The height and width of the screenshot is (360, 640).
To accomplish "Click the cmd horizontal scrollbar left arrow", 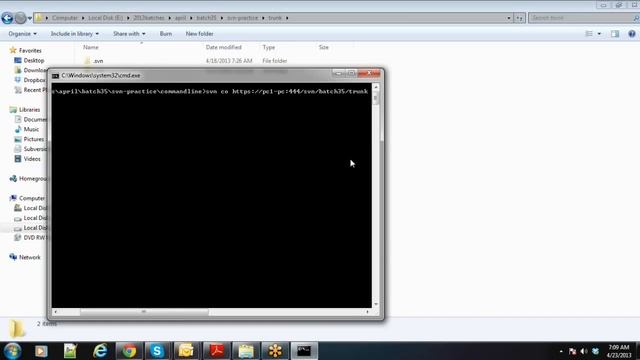I will click(56, 312).
